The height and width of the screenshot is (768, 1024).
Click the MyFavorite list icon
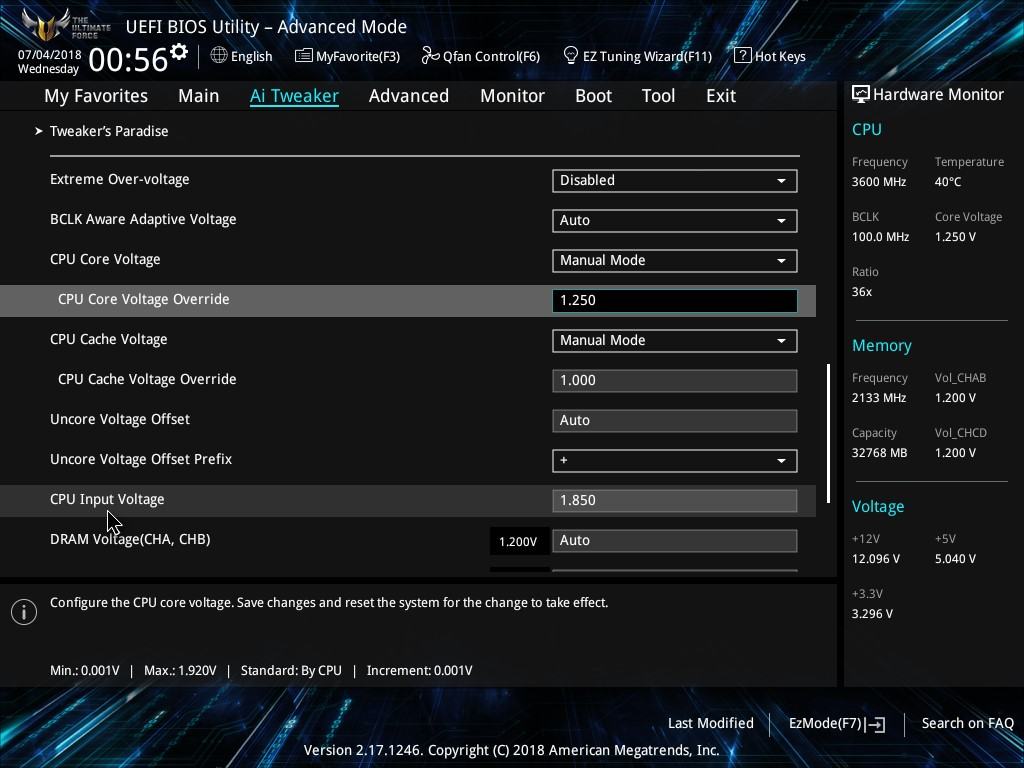pyautogui.click(x=303, y=56)
